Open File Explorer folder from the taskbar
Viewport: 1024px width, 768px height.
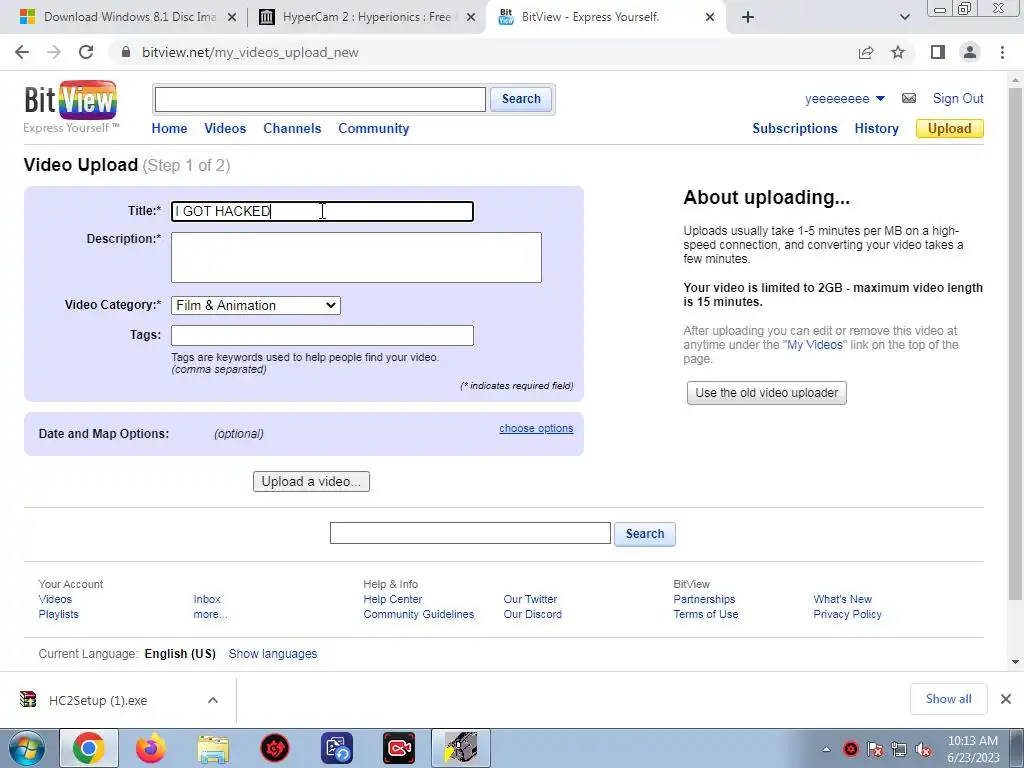click(x=213, y=748)
